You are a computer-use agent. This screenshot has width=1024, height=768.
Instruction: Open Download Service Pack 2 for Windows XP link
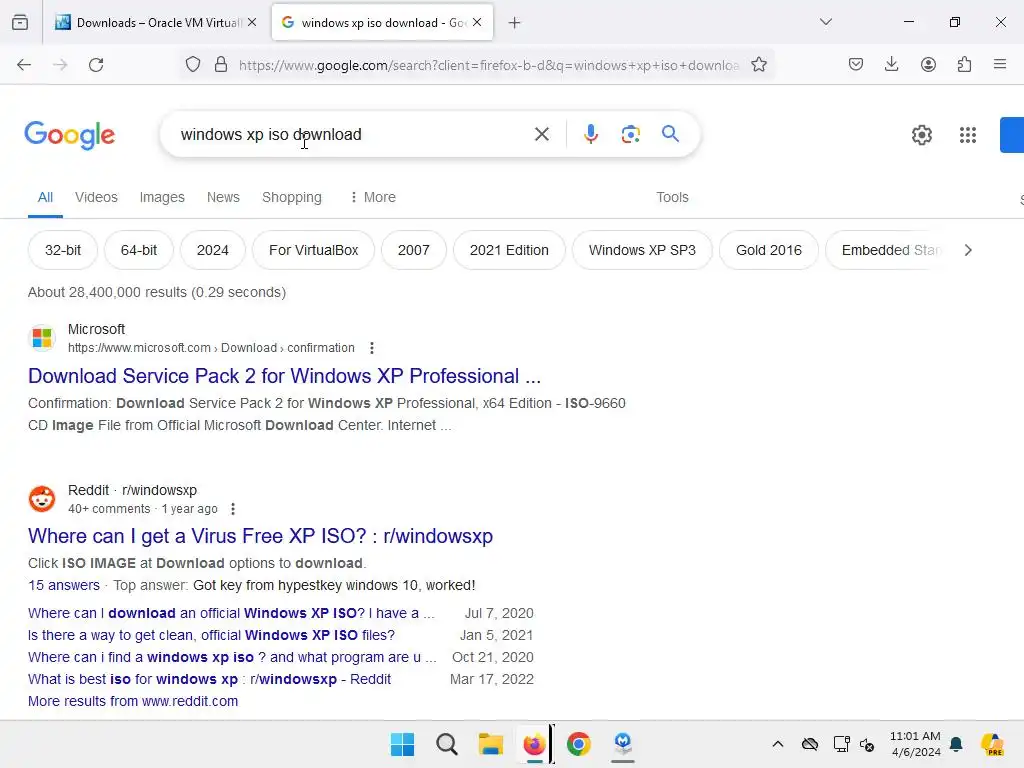click(x=284, y=376)
